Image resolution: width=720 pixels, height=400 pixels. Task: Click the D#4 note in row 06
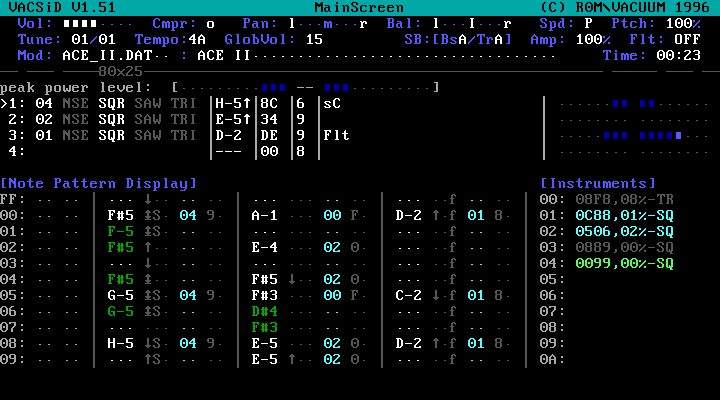click(264, 311)
